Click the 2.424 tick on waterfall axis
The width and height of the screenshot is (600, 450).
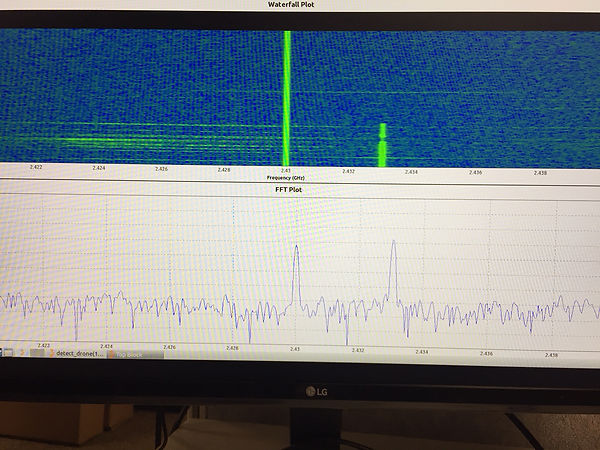pyautogui.click(x=99, y=168)
